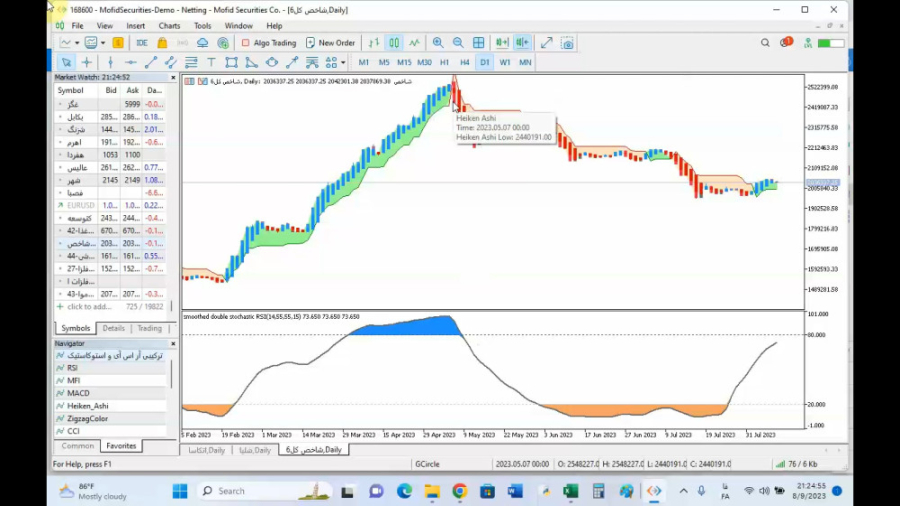The width and height of the screenshot is (900, 506).
Task: Zoom in the chart with magnifier plus
Action: 438,42
